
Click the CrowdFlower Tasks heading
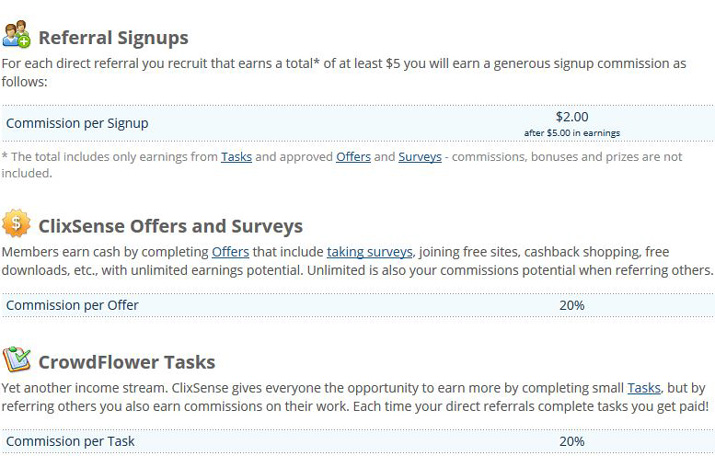tap(127, 362)
